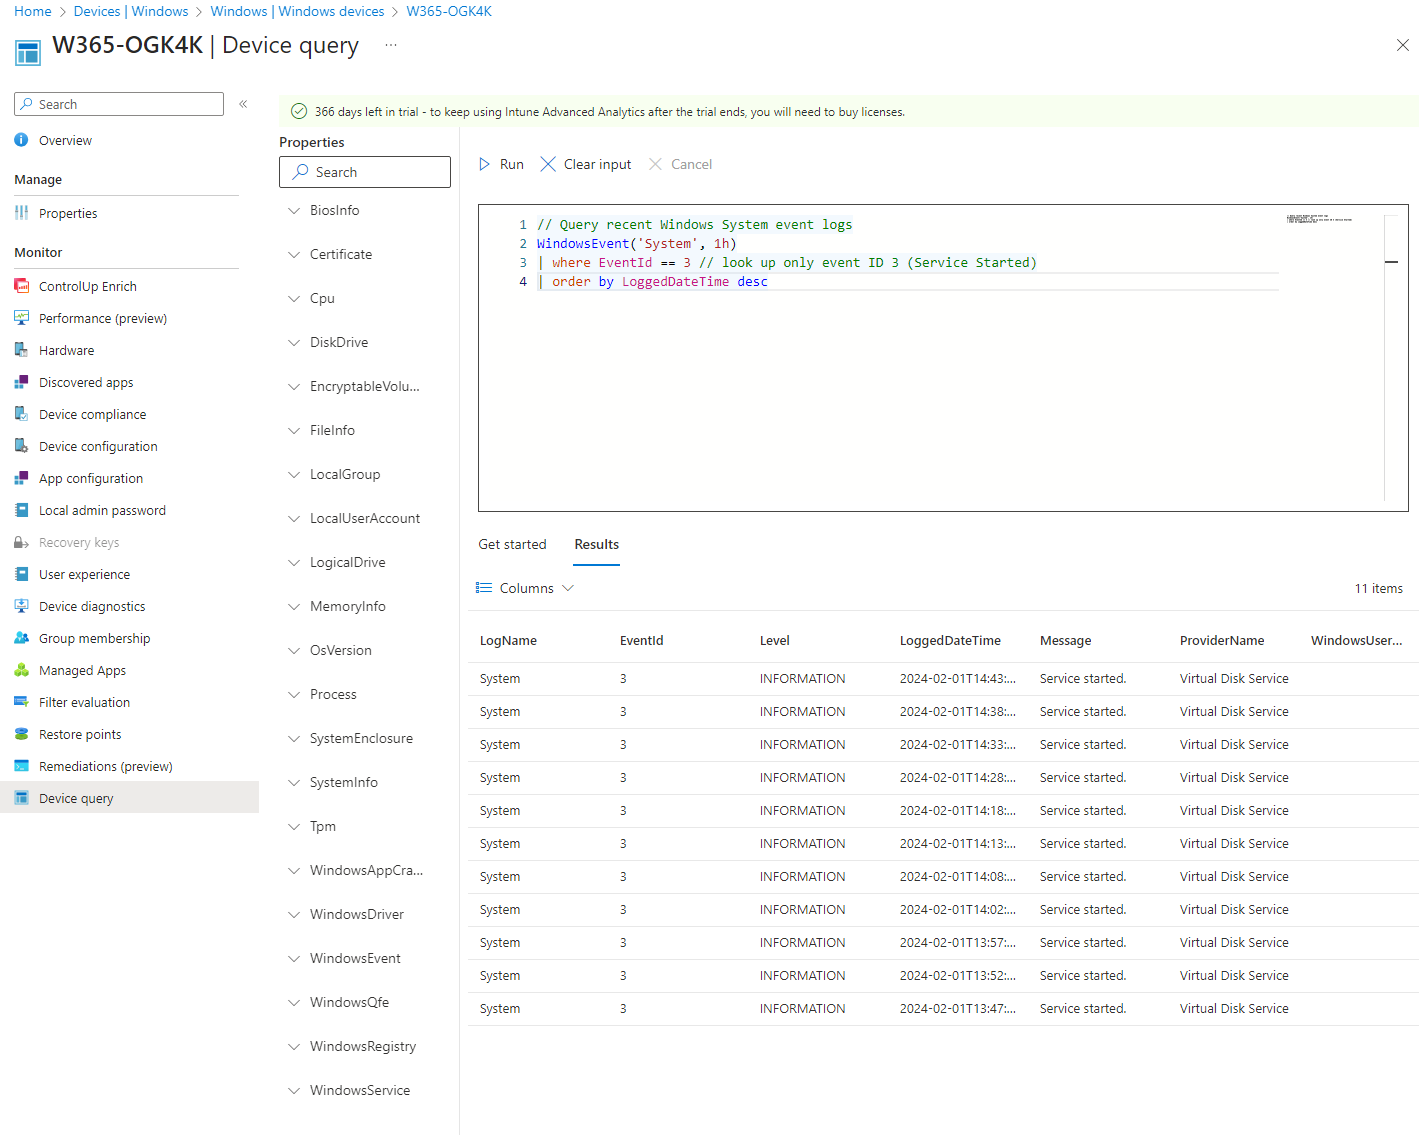Click the Discovered apps icon
The height and width of the screenshot is (1135, 1427).
[21, 382]
